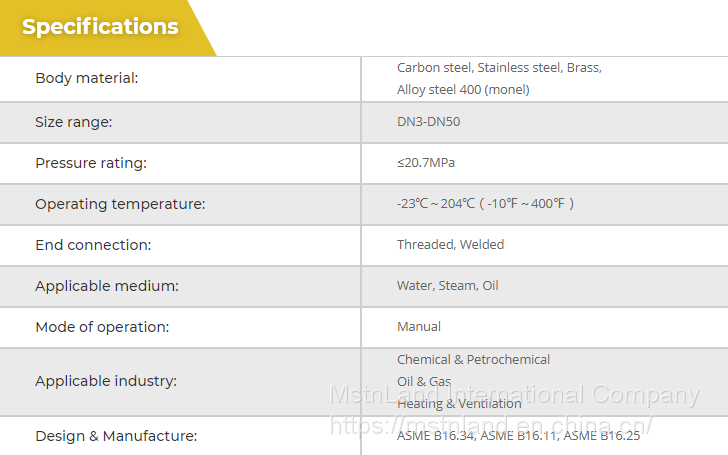Click the Operating temperature label
This screenshot has width=728, height=455.
120,204
